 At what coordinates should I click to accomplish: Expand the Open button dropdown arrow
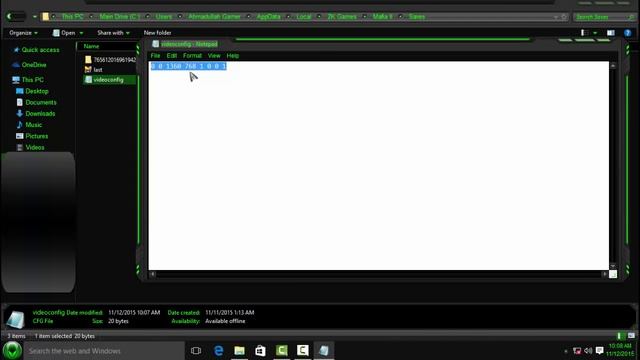click(x=81, y=33)
